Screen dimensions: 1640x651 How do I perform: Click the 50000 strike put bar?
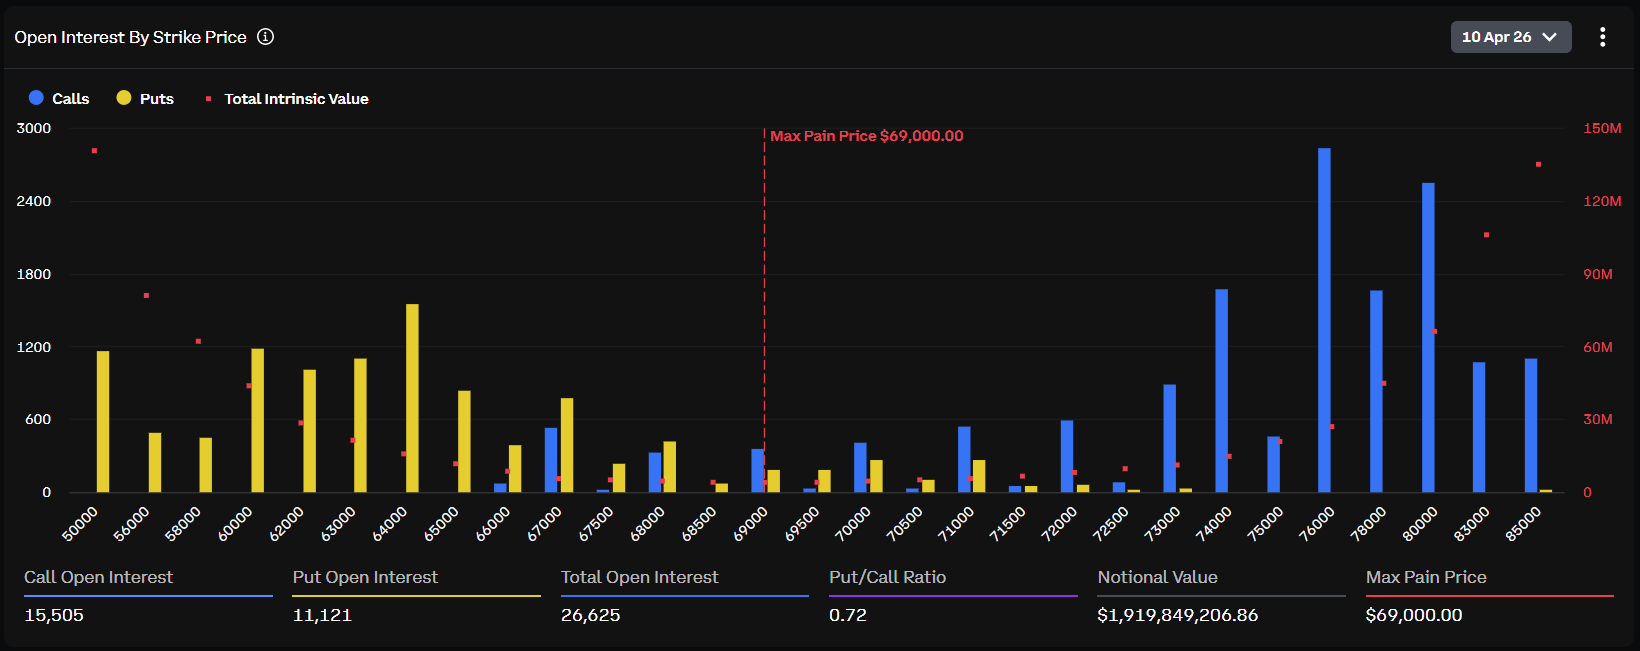click(103, 421)
